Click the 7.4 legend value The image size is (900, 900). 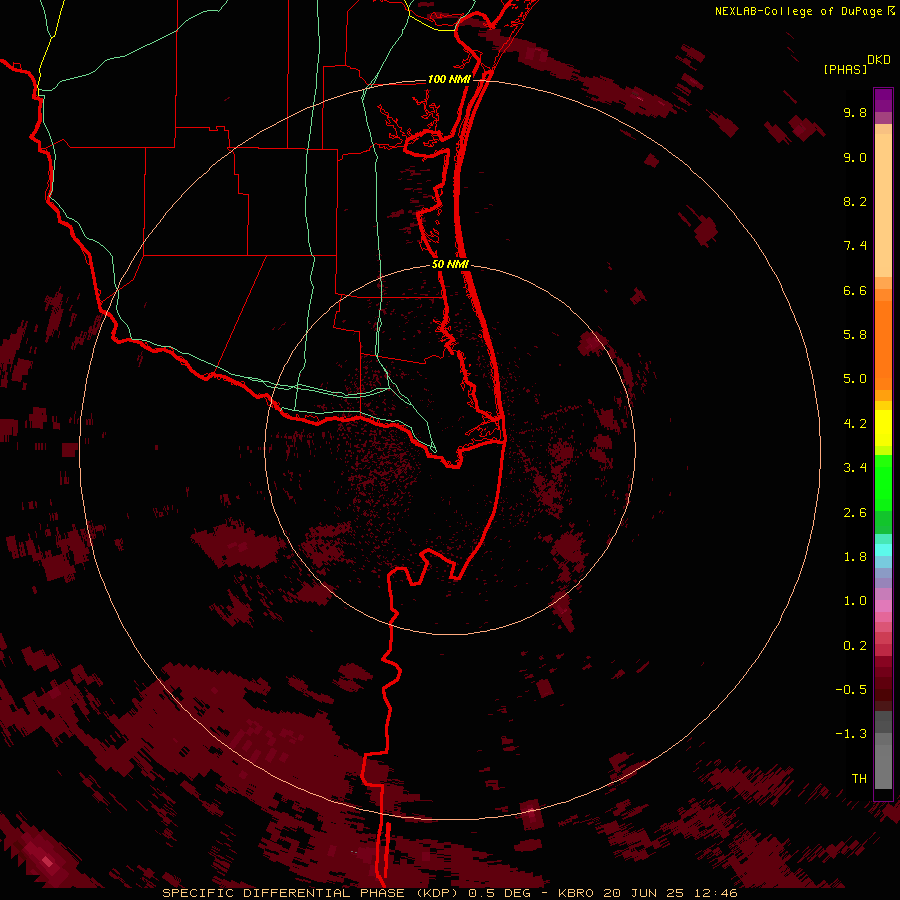[855, 246]
